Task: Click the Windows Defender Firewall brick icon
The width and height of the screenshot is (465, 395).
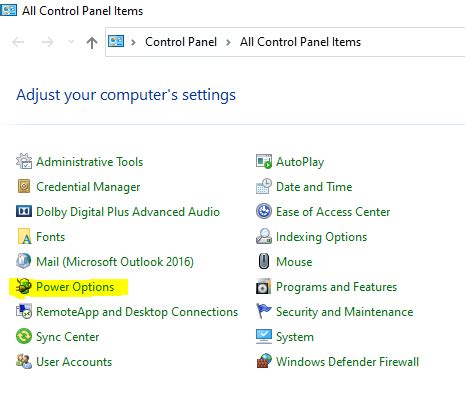Action: 264,361
